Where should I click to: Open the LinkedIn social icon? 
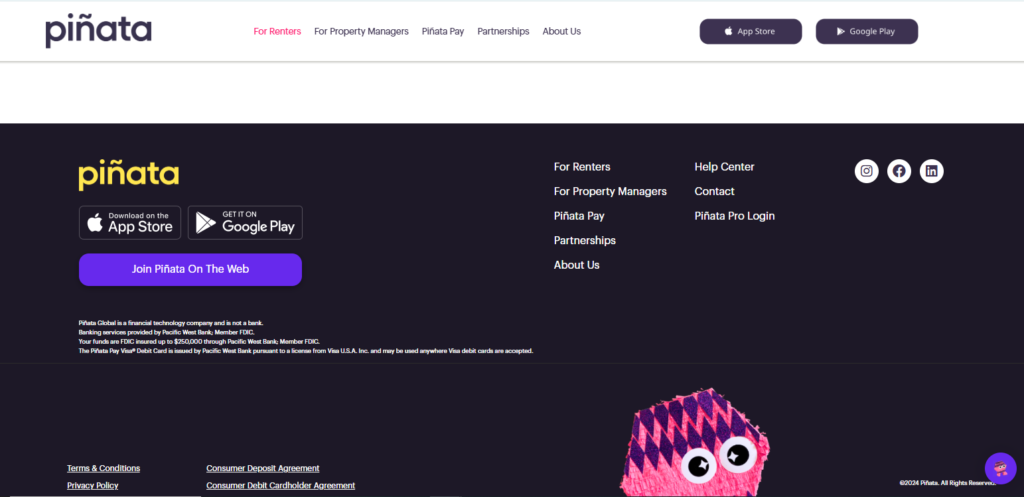(931, 171)
